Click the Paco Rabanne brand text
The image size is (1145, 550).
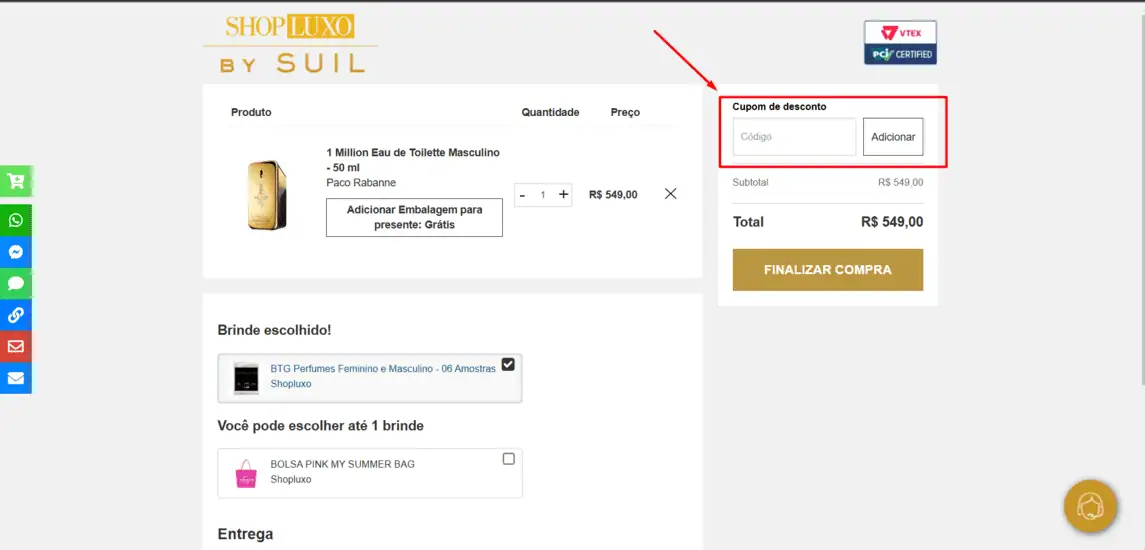click(x=361, y=183)
